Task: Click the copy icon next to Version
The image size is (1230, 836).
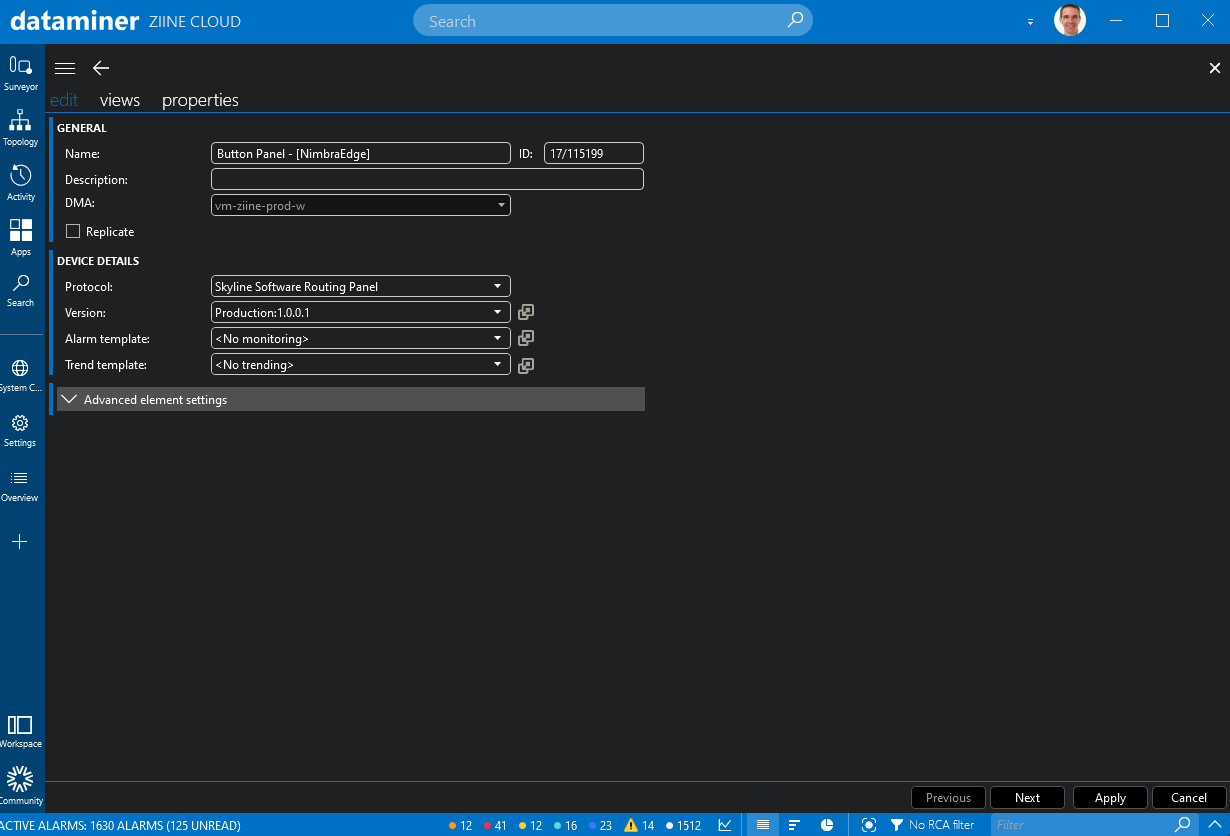Action: click(x=526, y=312)
